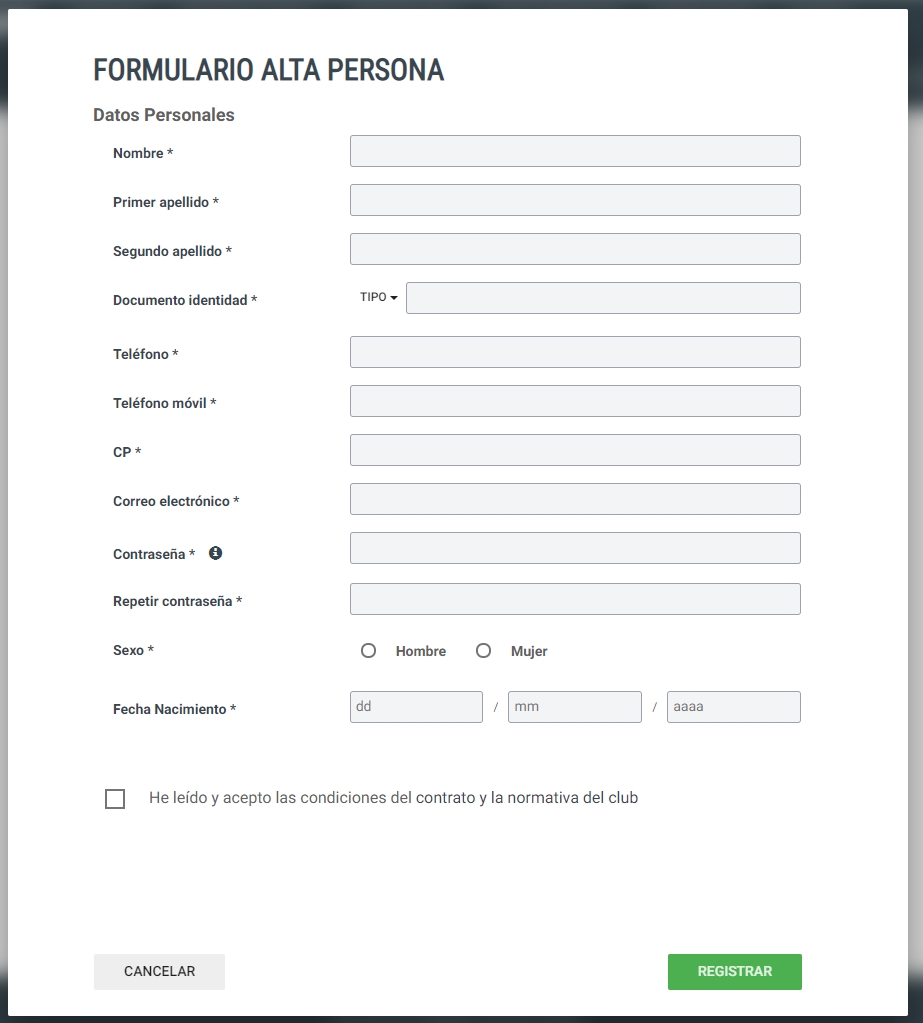Click the password info icon next to Contraseña
Image resolution: width=923 pixels, height=1023 pixels.
click(215, 553)
